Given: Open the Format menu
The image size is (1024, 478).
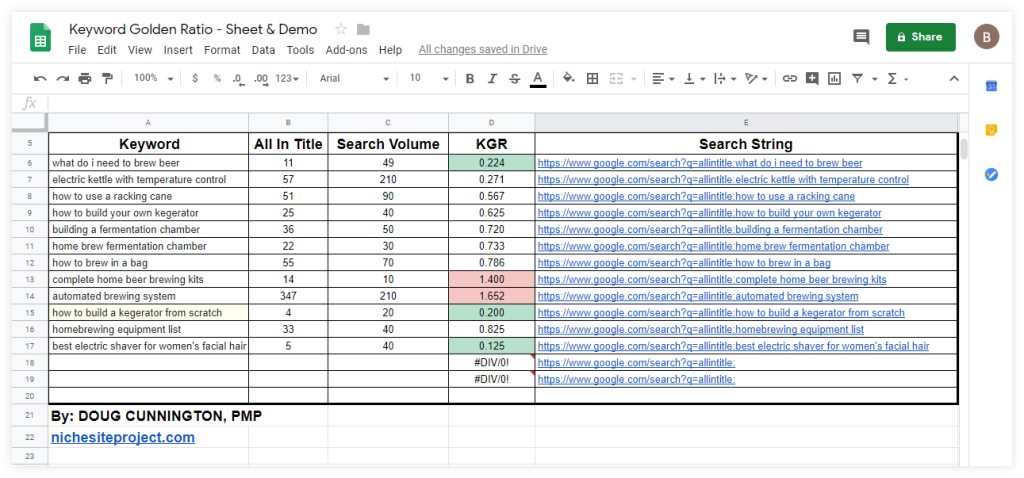Looking at the screenshot, I should pyautogui.click(x=222, y=50).
